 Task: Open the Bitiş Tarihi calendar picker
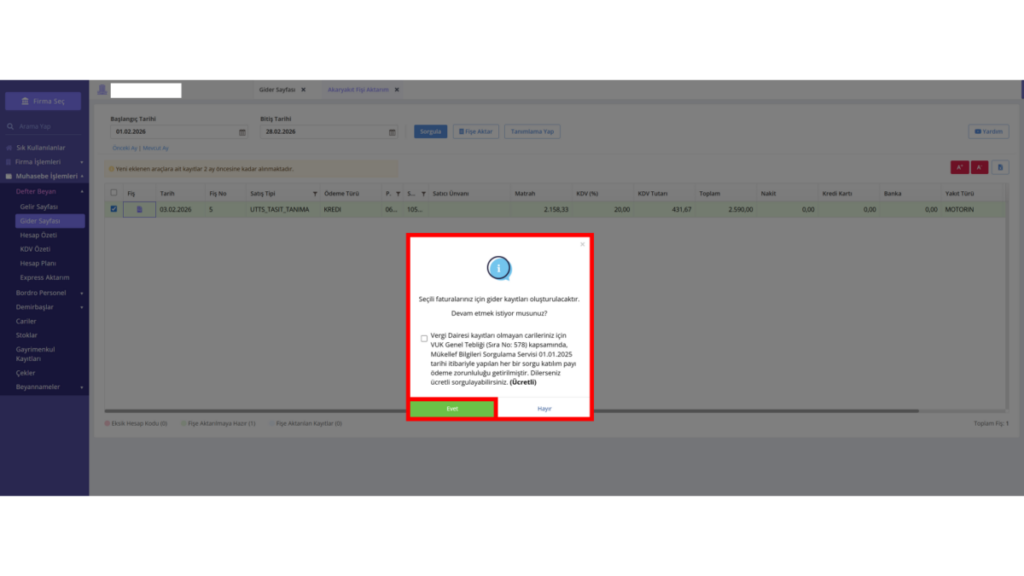coord(392,132)
